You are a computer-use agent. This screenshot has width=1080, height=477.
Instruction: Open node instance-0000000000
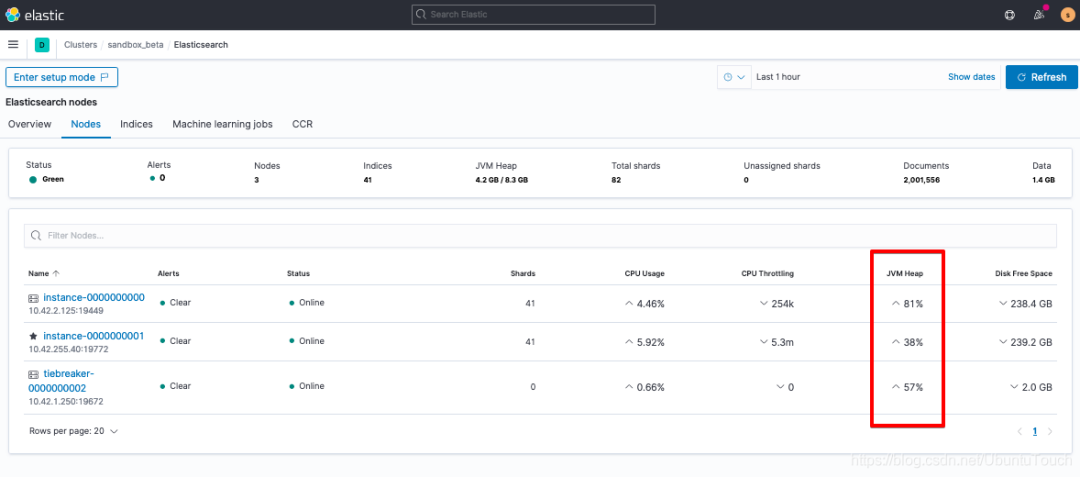94,297
